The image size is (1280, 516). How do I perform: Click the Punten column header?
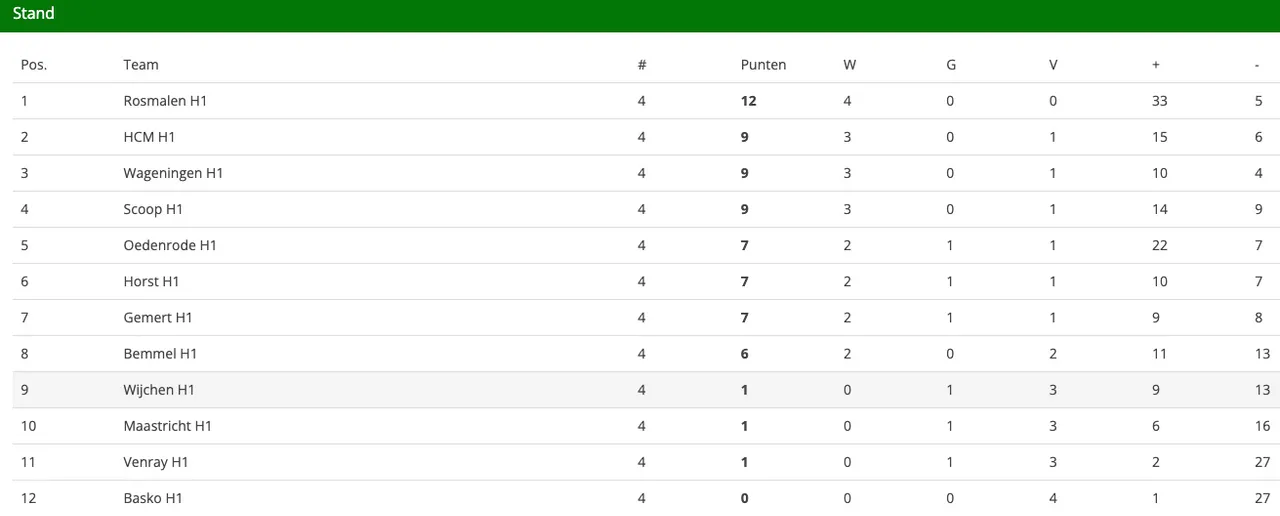[763, 65]
